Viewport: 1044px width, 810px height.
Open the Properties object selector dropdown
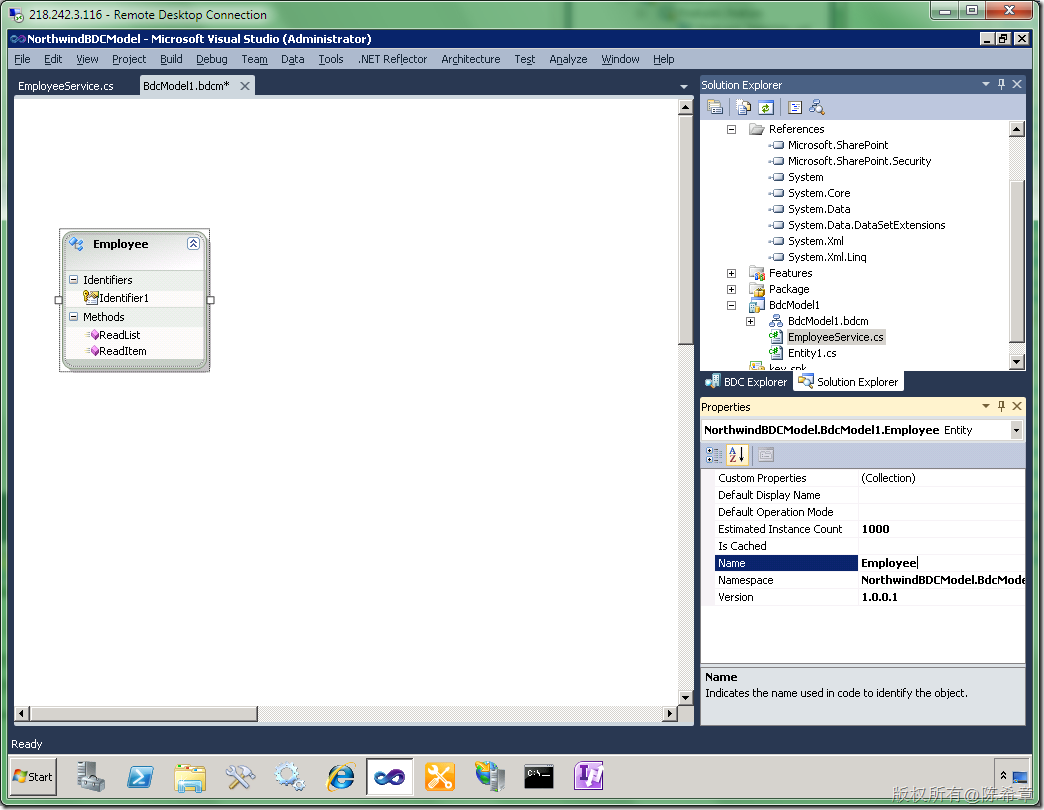(x=1016, y=430)
